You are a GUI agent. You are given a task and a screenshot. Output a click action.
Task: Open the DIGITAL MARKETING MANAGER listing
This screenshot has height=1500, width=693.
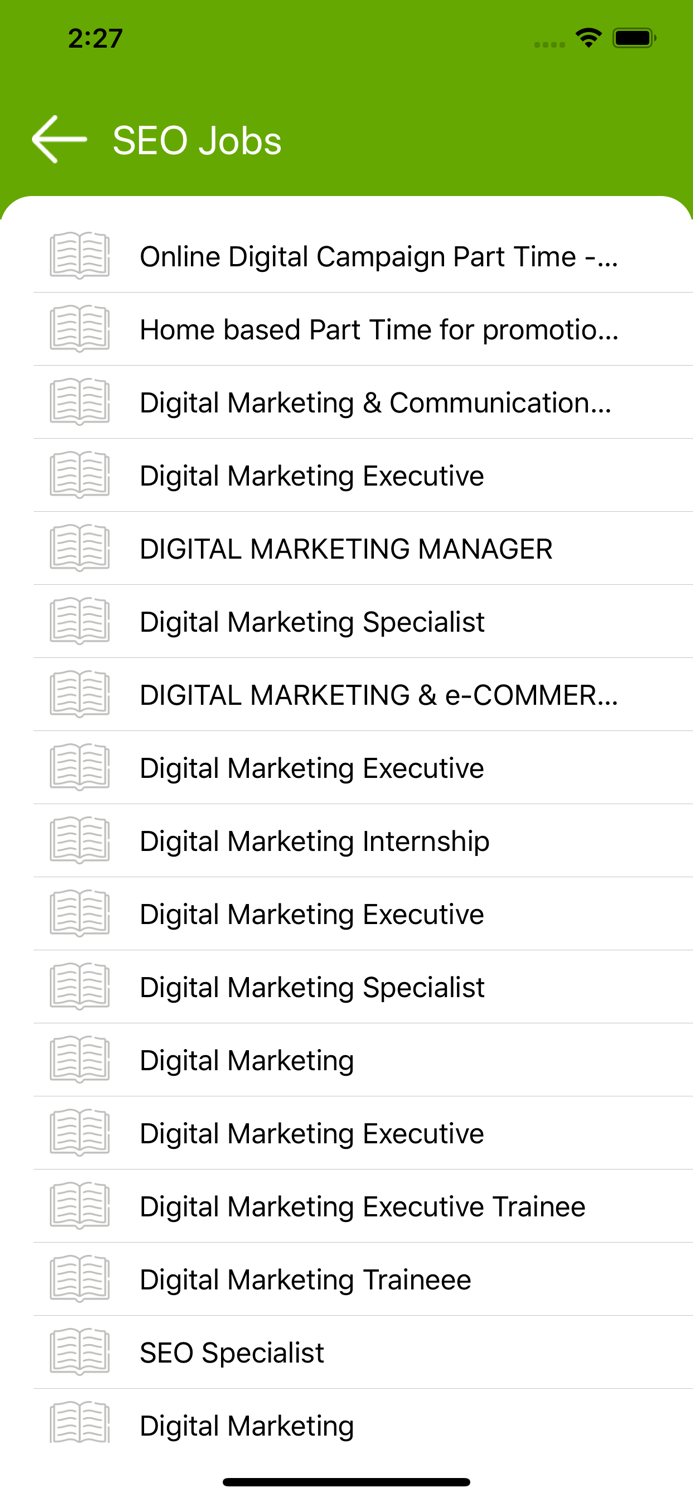346,549
